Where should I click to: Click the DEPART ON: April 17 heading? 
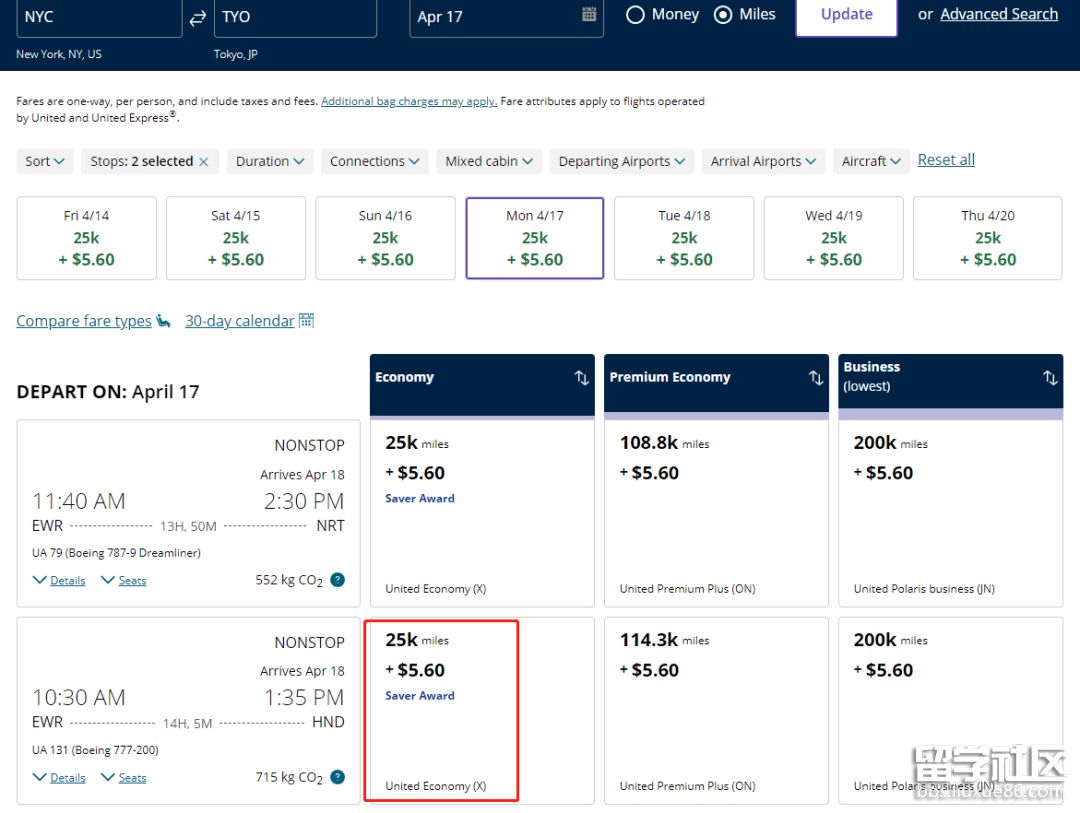pyautogui.click(x=108, y=392)
